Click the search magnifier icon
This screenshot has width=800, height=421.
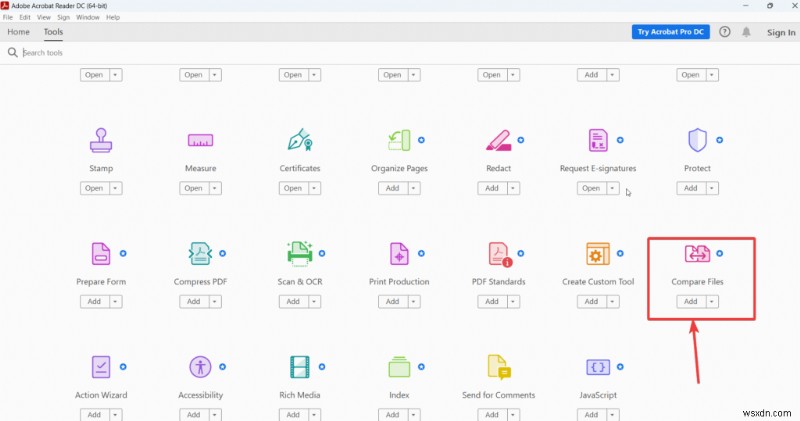tap(13, 53)
